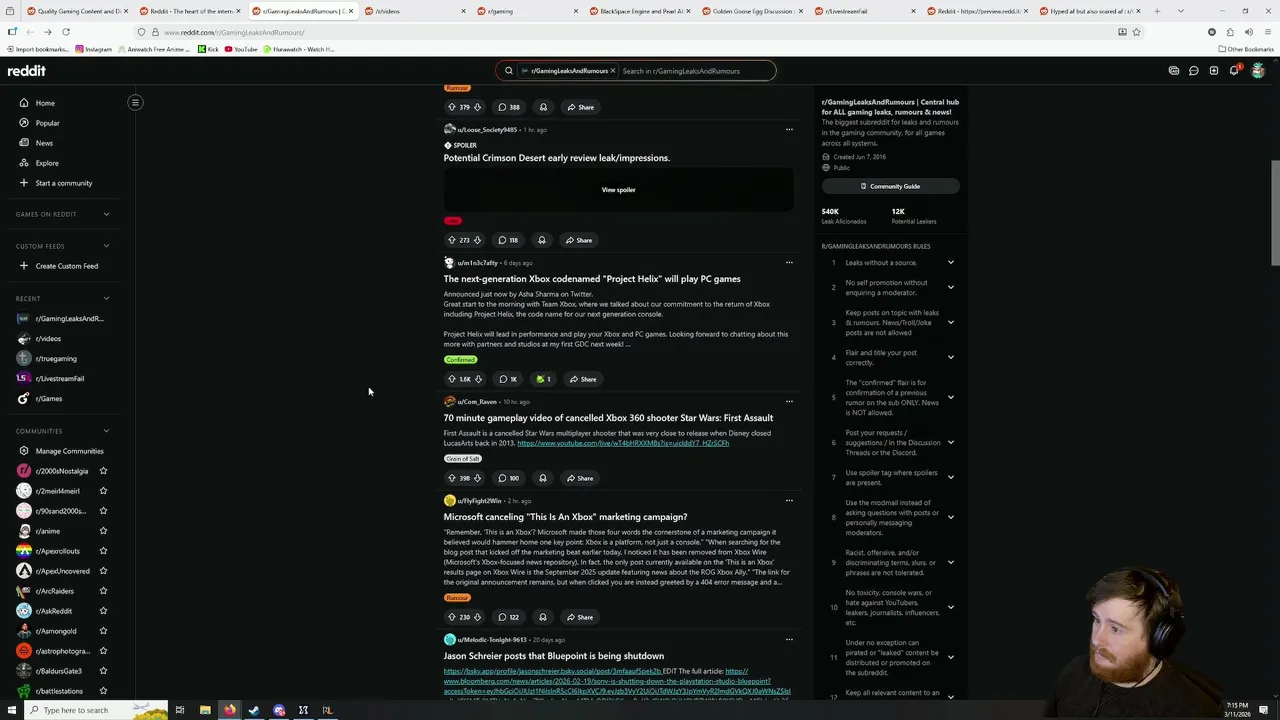Collapse the left navigation with the hamburger icon

135,102
